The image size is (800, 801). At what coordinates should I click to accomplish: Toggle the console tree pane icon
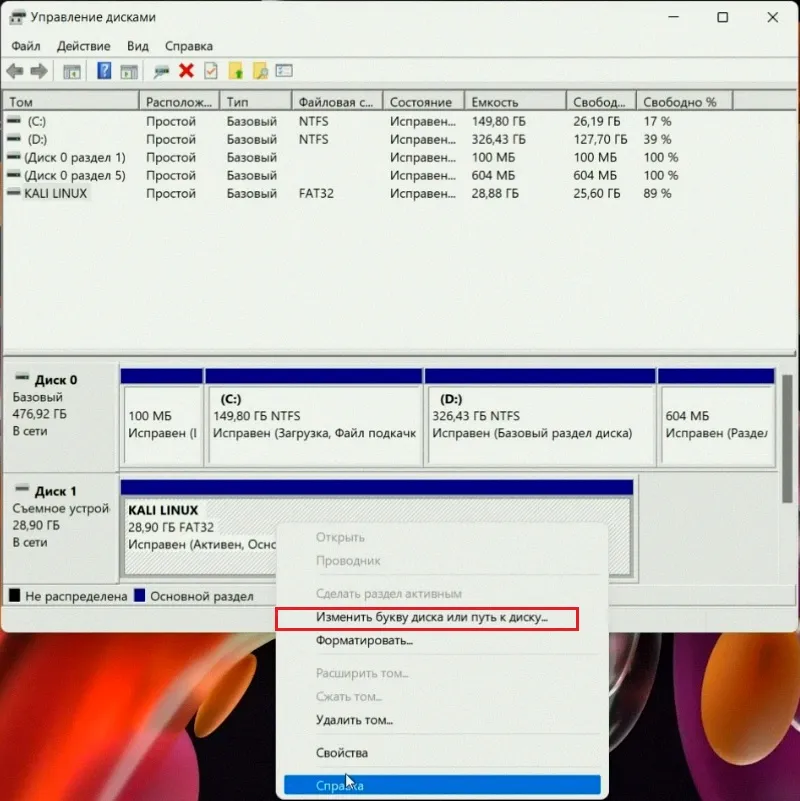pyautogui.click(x=72, y=72)
